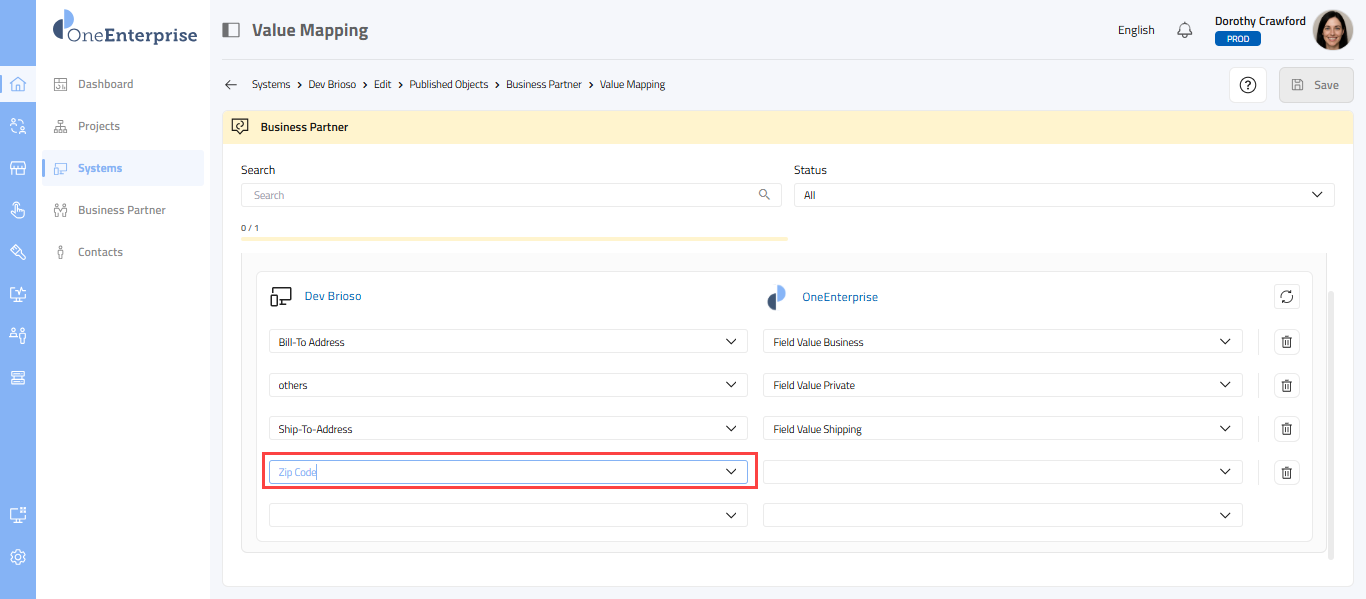This screenshot has height=599, width=1366.
Task: Click the Published Objects breadcrumb link
Action: (x=448, y=85)
